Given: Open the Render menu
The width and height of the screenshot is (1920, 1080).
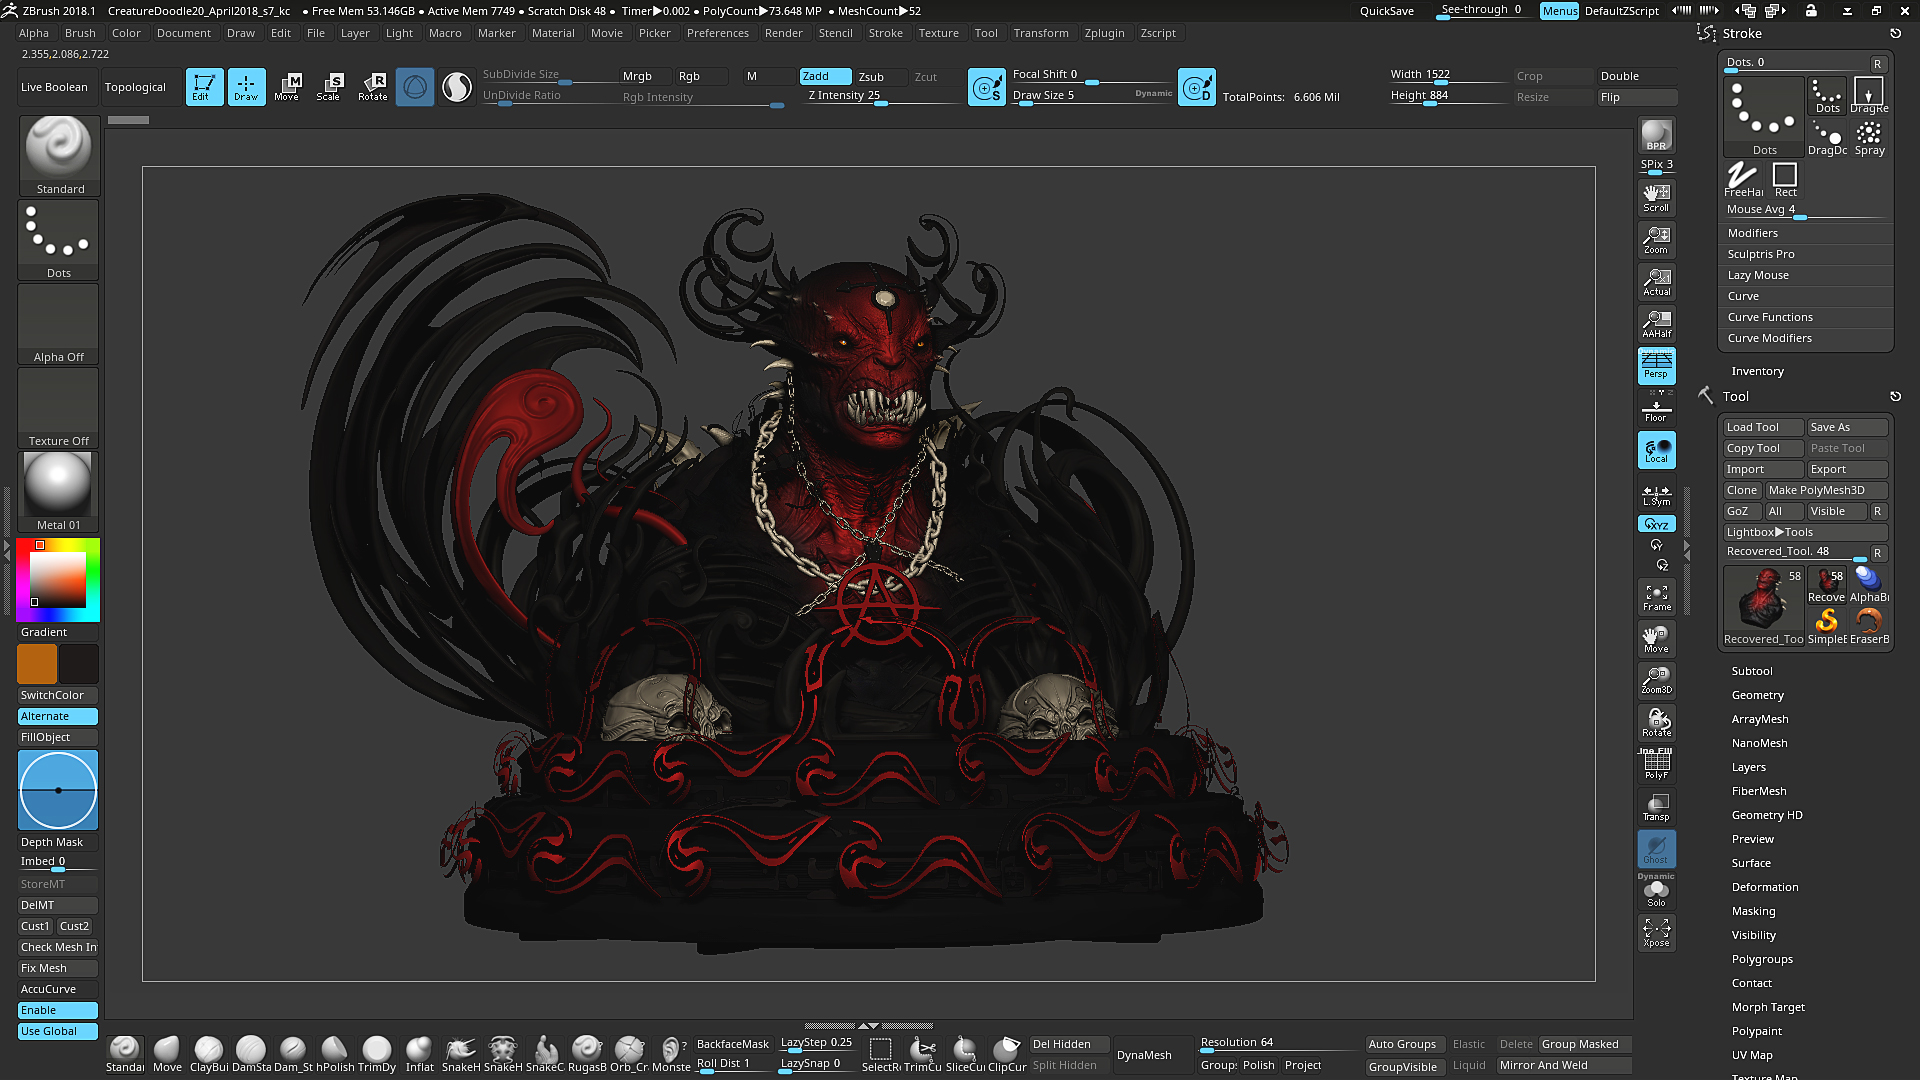Looking at the screenshot, I should [x=783, y=33].
